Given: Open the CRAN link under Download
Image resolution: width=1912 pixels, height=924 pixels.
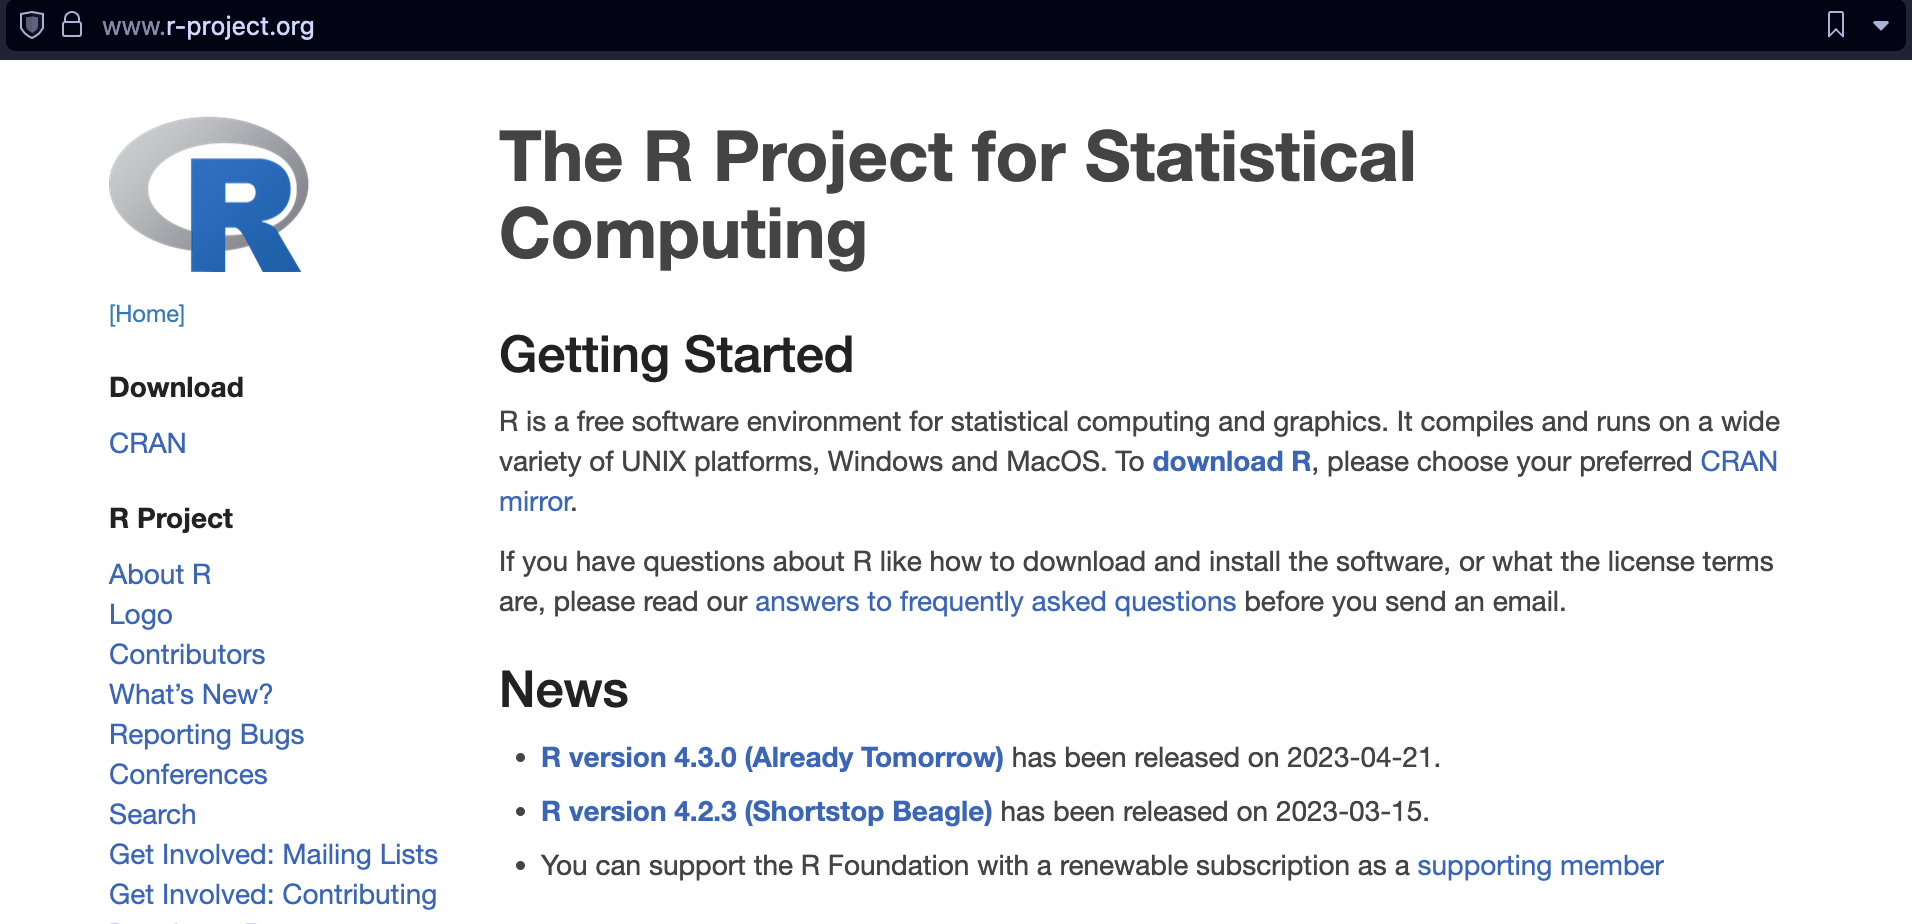Looking at the screenshot, I should [x=147, y=443].
